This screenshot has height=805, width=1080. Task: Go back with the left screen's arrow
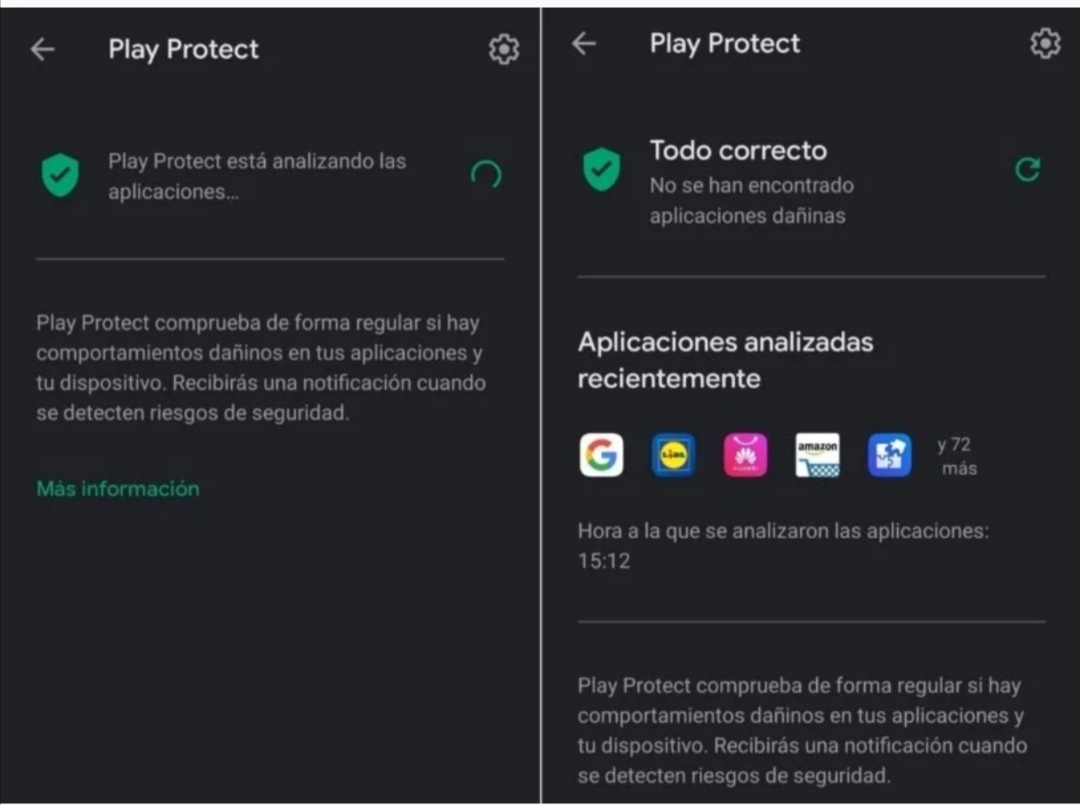[42, 48]
